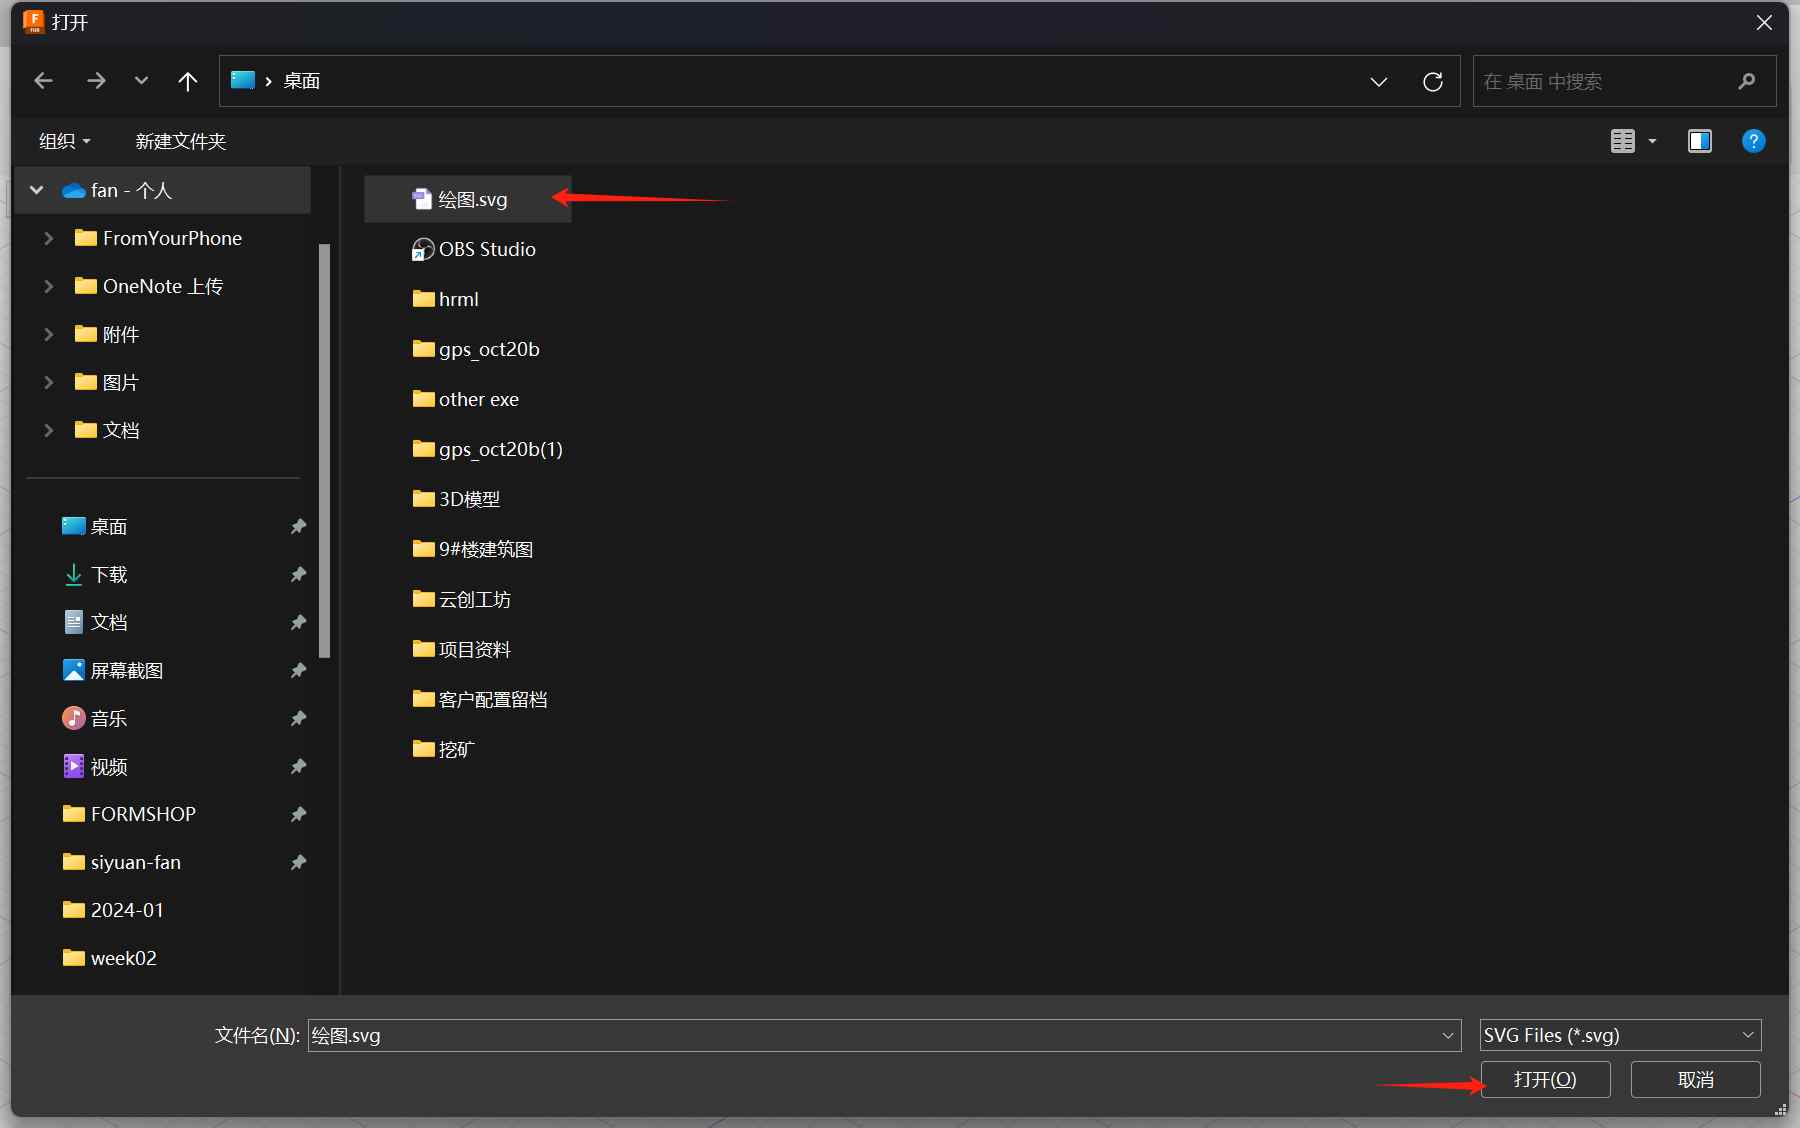This screenshot has width=1800, height=1128.
Task: Expand the OneNote 上传 folder
Action: coord(48,286)
